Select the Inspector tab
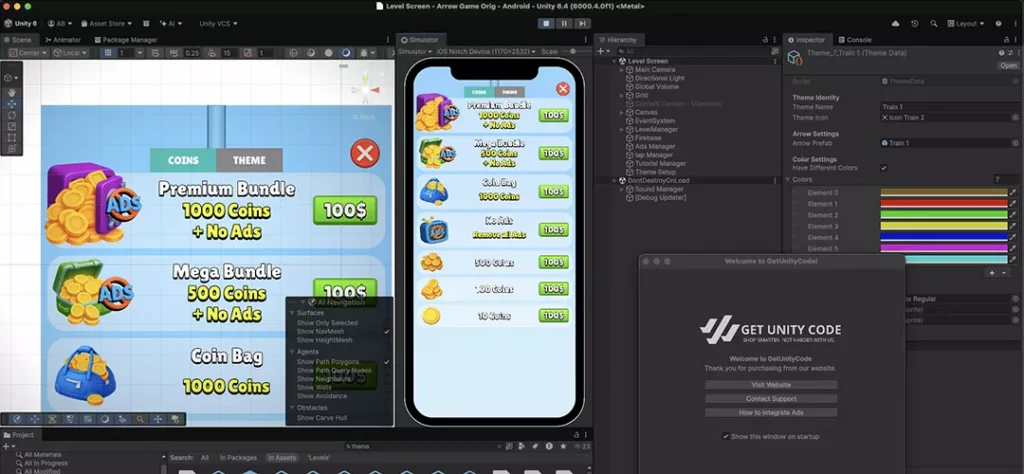1024x474 pixels. pyautogui.click(x=808, y=40)
